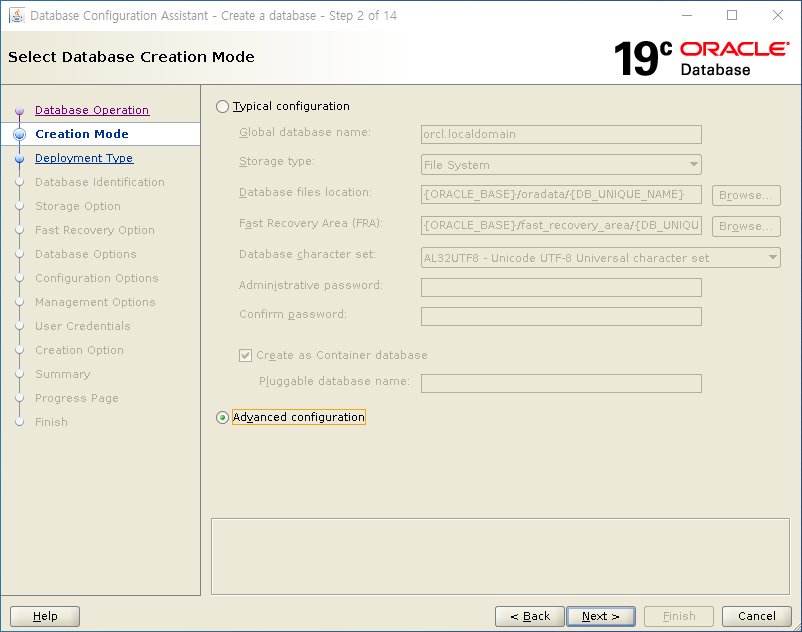Screen dimensions: 802x632
Task: Click the Oracle 19c Database logo
Action: click(x=701, y=59)
